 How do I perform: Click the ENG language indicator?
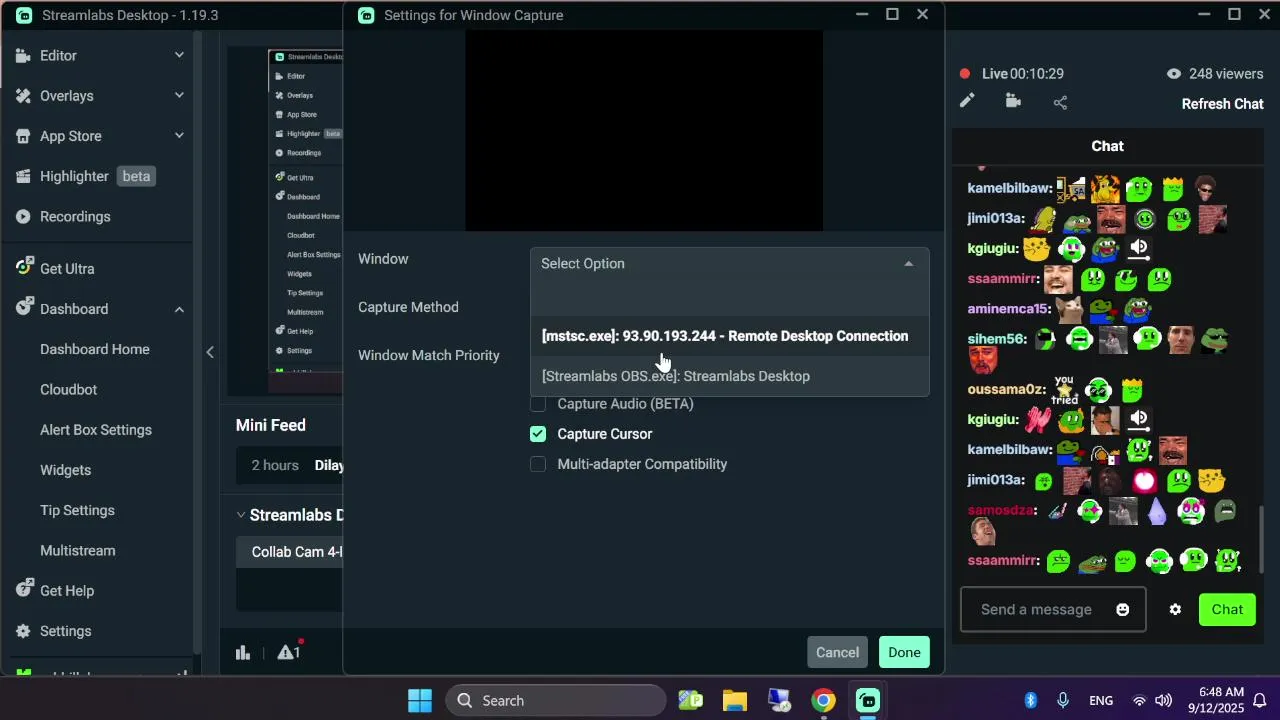pos(1101,701)
